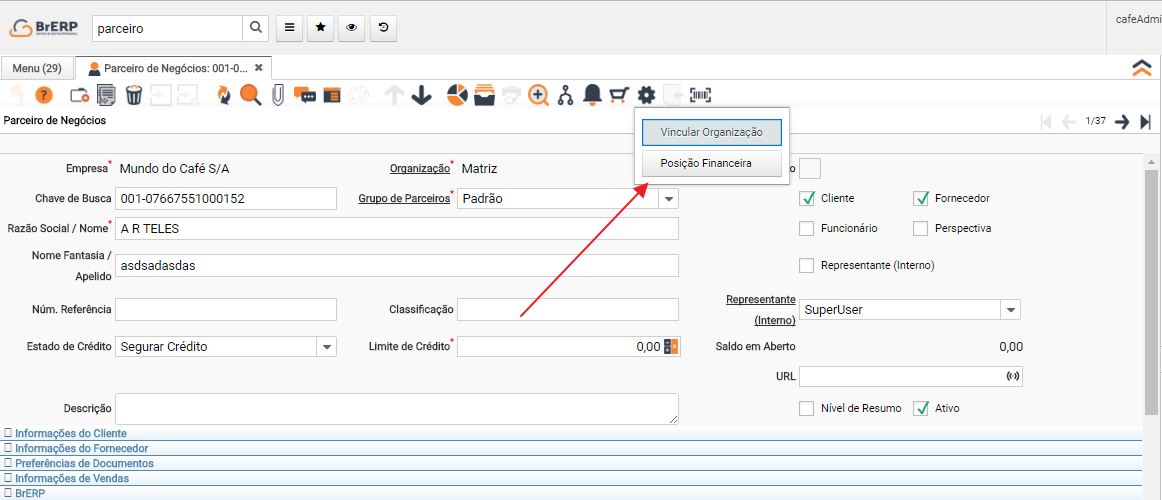Click the Razão Social / Nome field

[396, 228]
